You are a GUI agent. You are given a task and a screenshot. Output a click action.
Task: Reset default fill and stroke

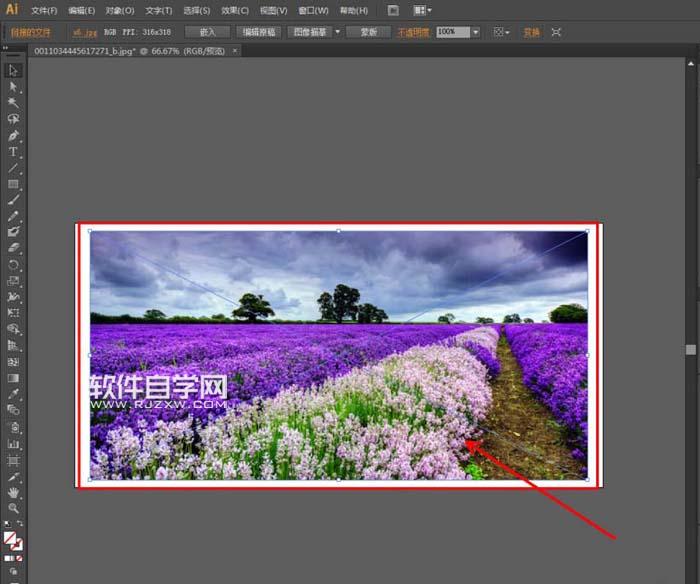click(7, 523)
